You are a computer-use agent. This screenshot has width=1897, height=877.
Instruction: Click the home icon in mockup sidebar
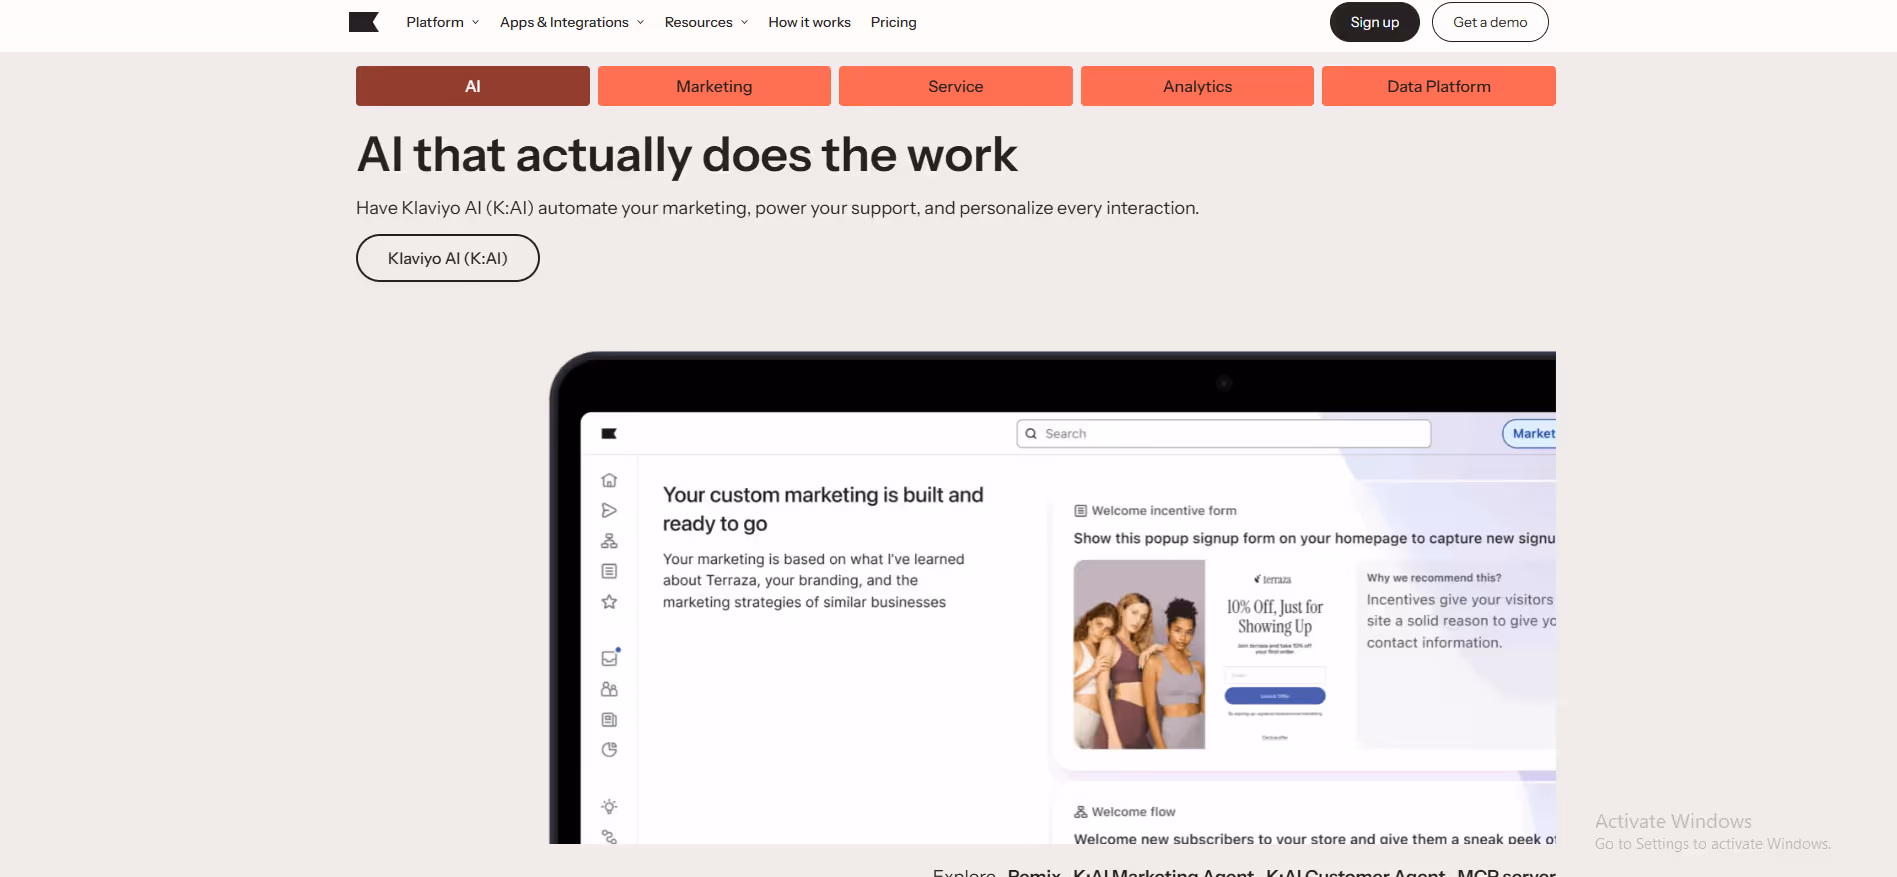point(609,480)
